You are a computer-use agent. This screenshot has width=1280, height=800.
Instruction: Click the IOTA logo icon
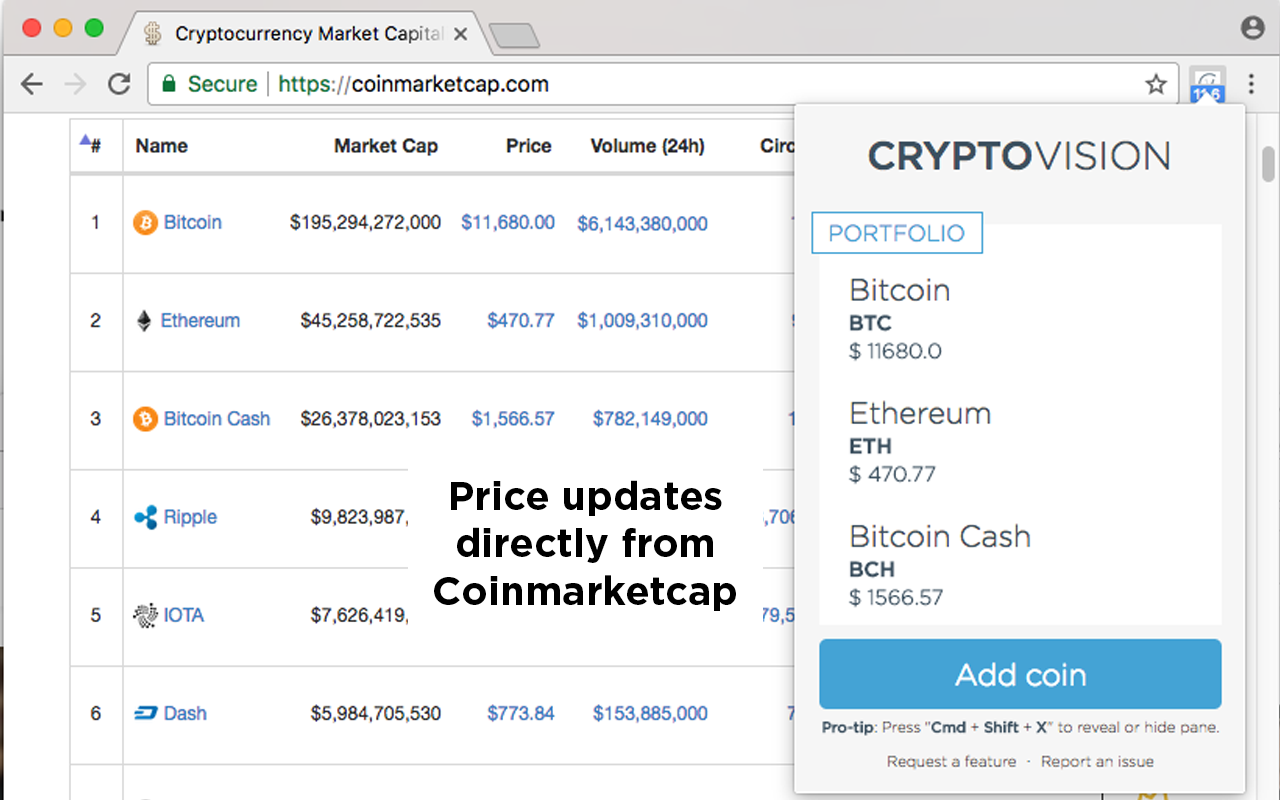145,615
